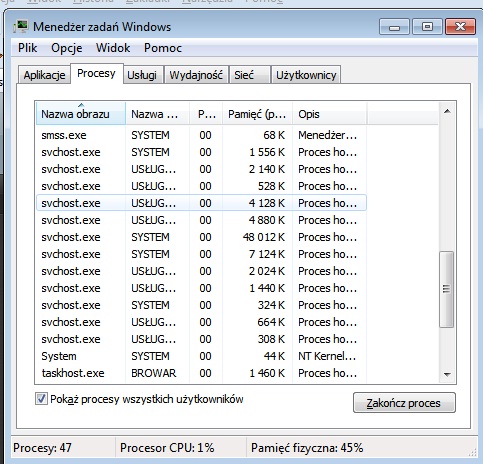Image resolution: width=484 pixels, height=464 pixels.
Task: Open the Użytkownicy tab
Action: (x=306, y=75)
